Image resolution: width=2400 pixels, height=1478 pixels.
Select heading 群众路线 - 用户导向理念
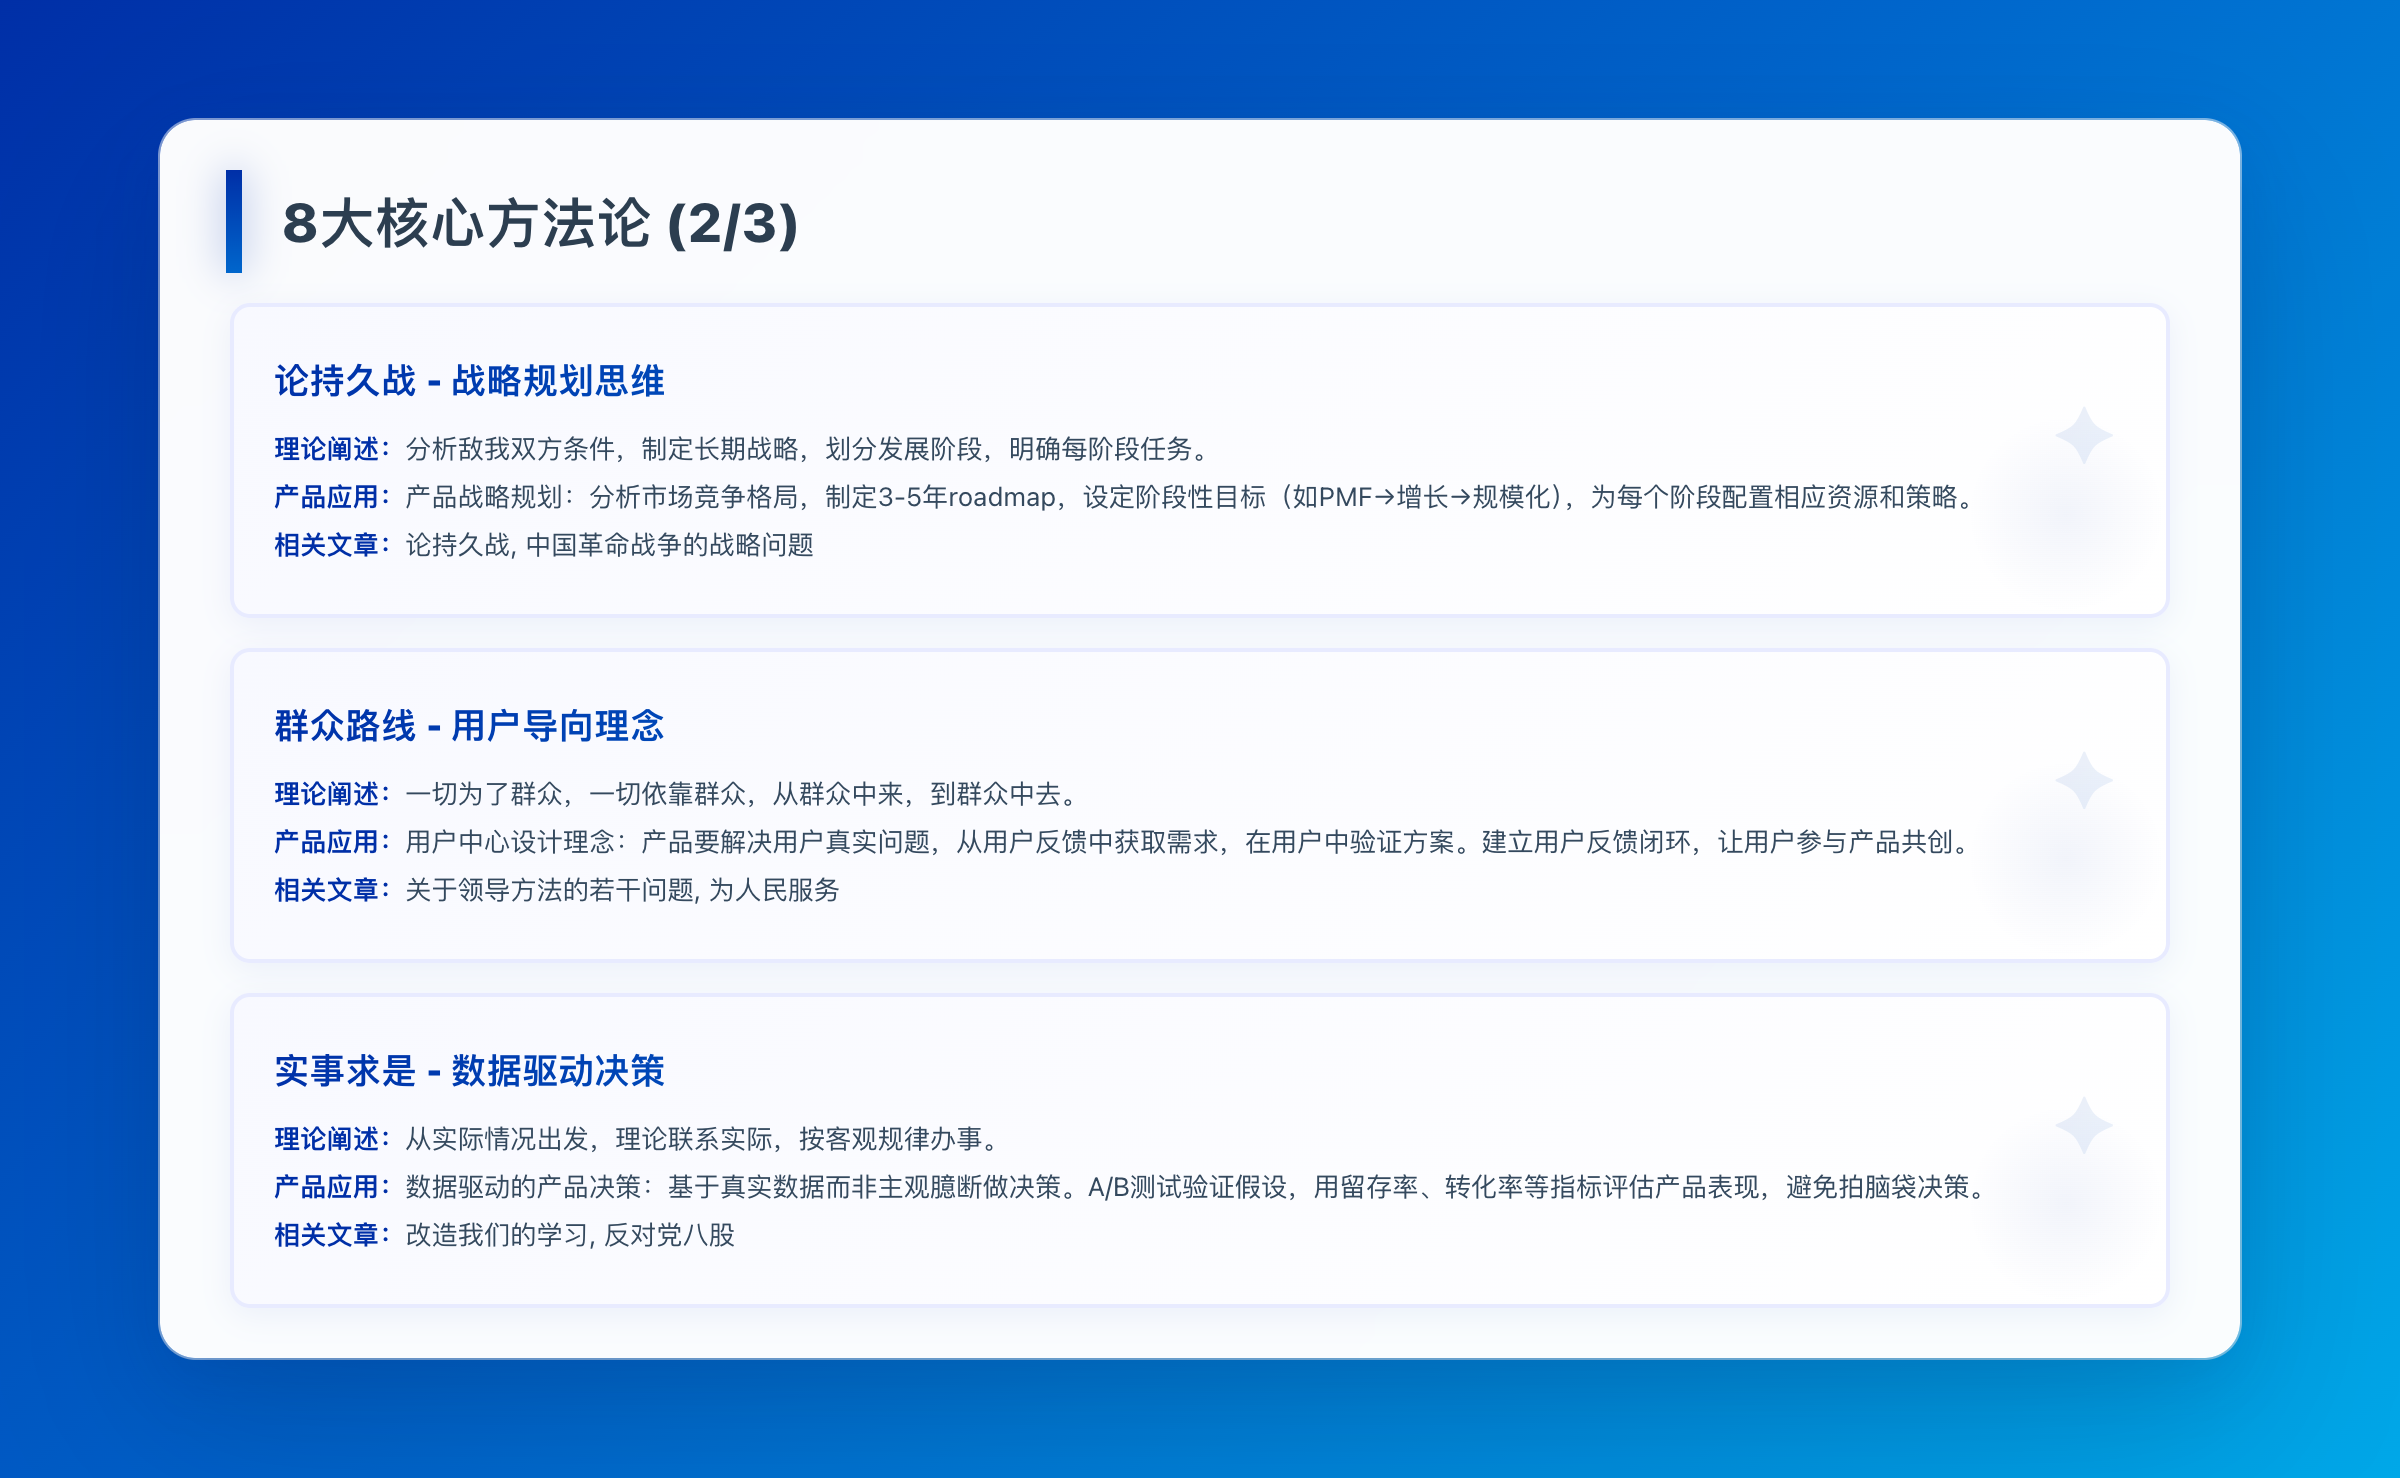tap(469, 726)
